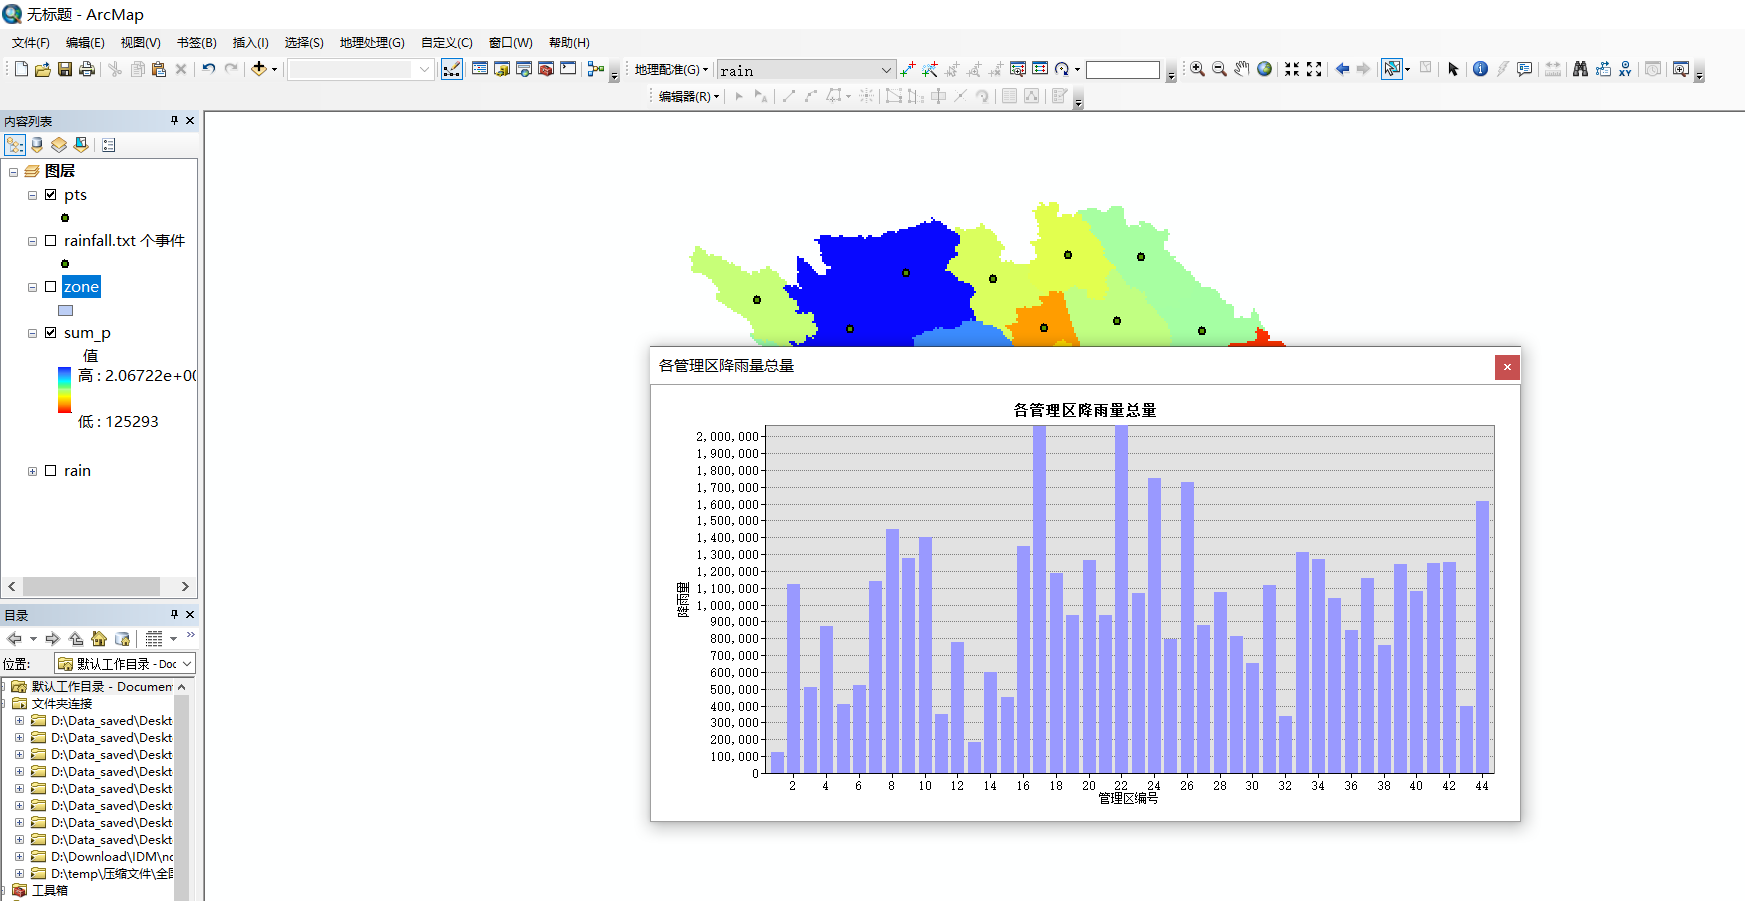The height and width of the screenshot is (901, 1745).
Task: Click the New map document icon
Action: 21,69
